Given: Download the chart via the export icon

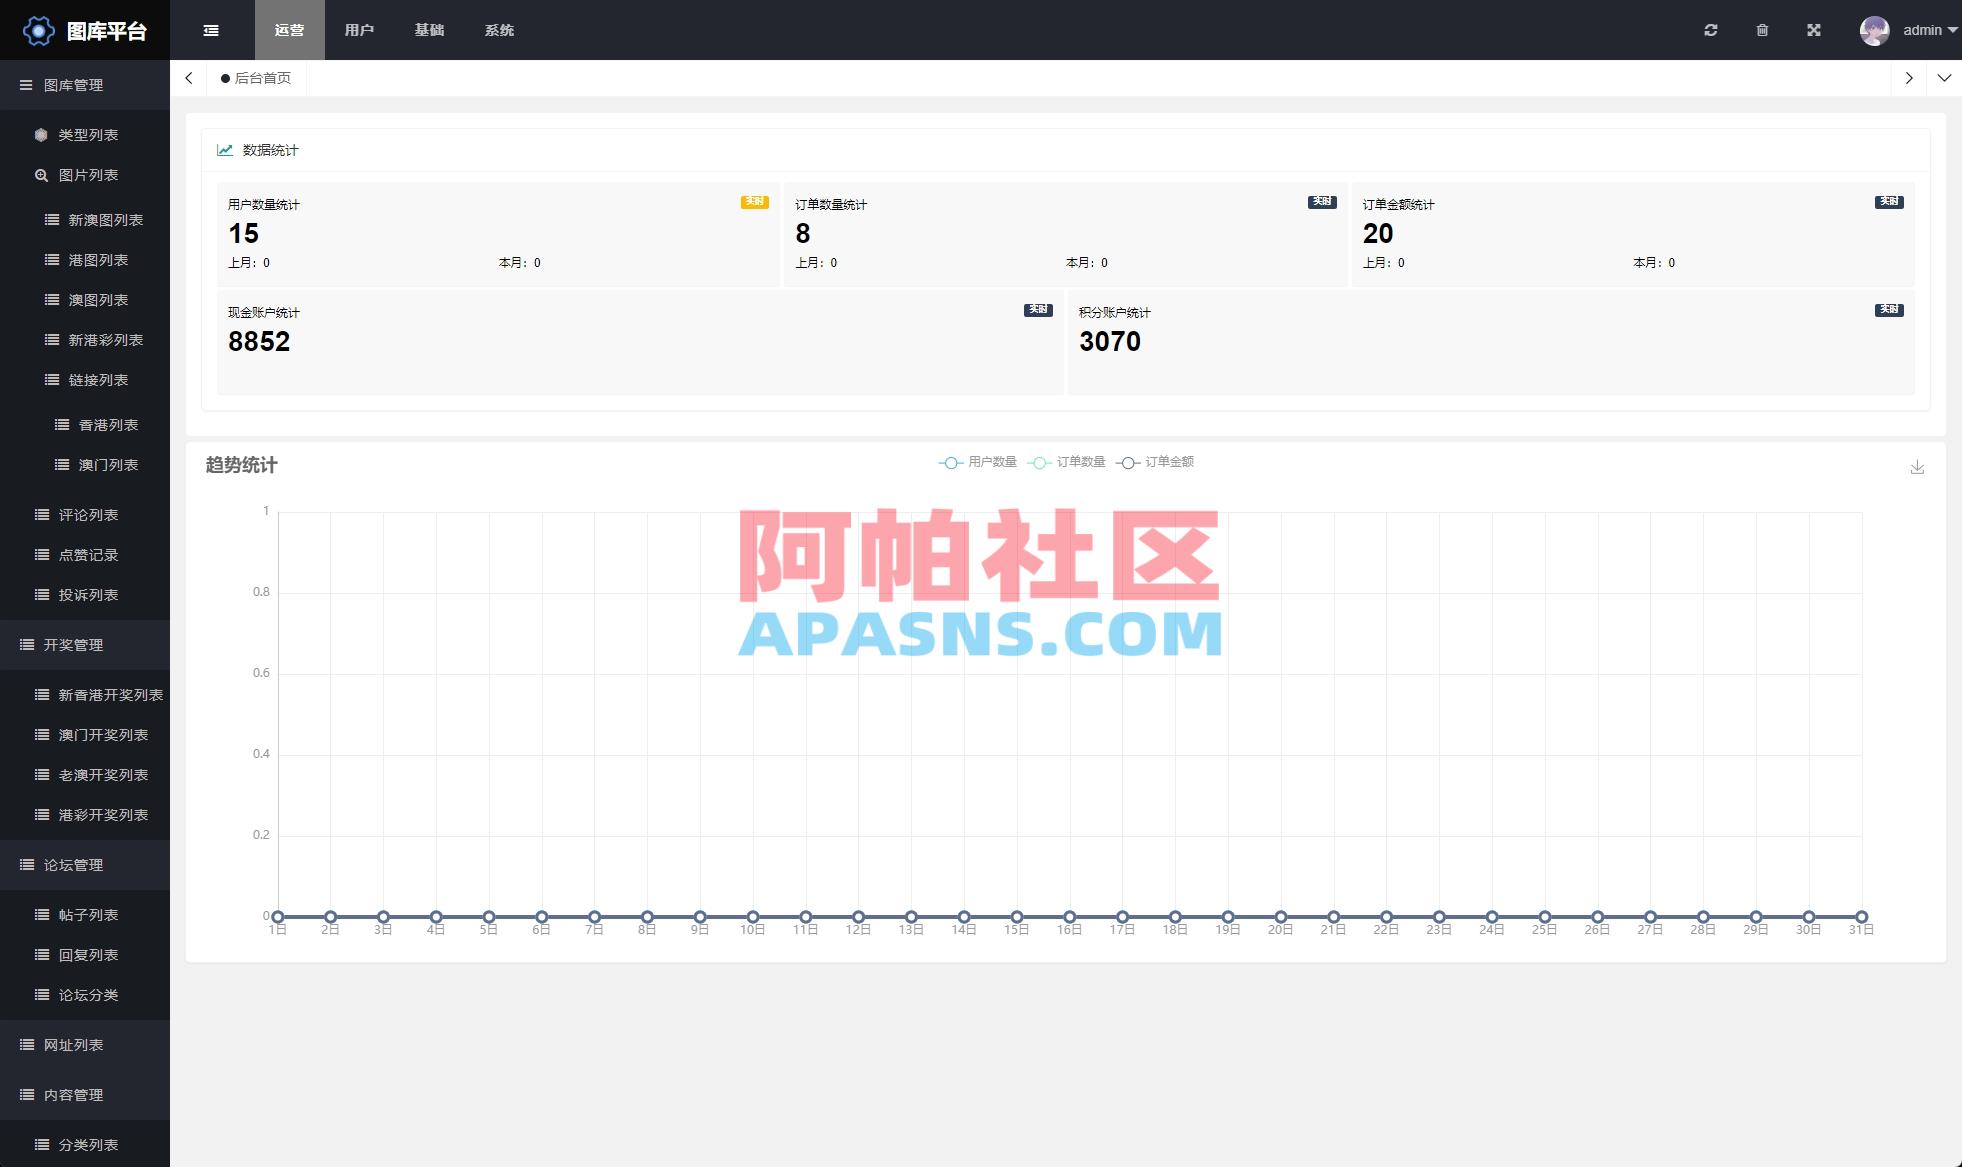Looking at the screenshot, I should tap(1917, 465).
